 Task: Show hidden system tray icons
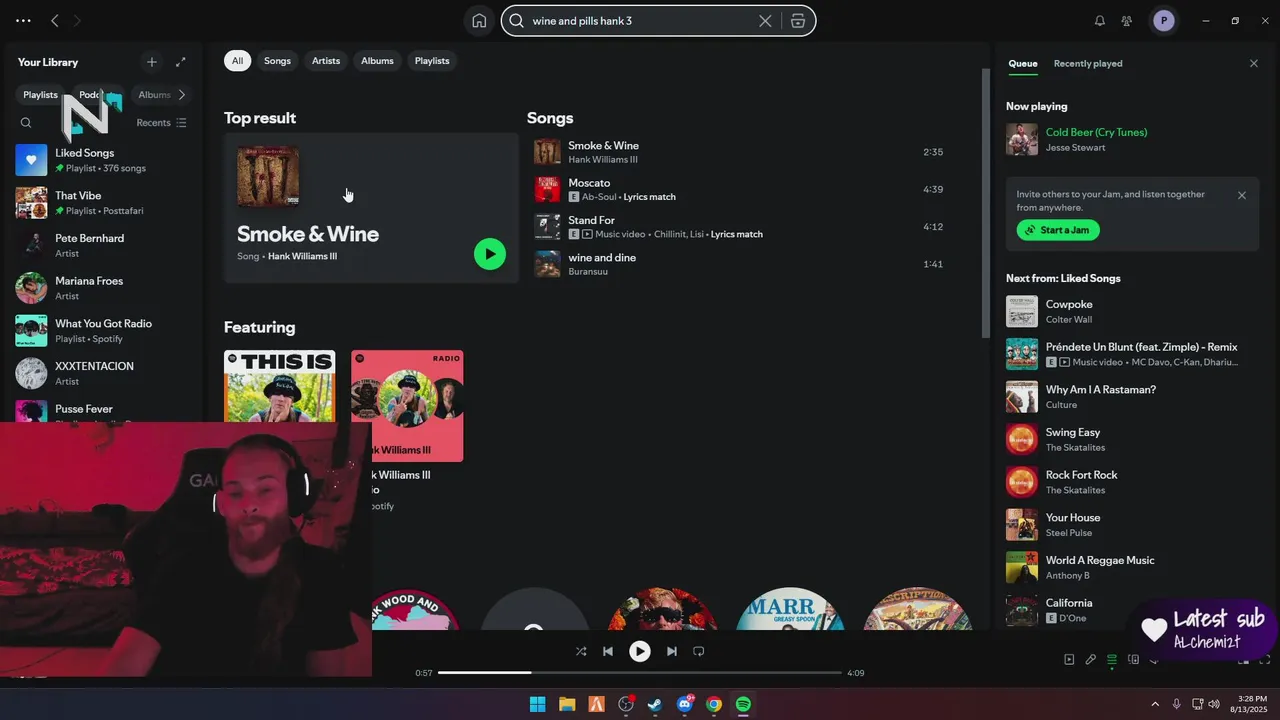1155,704
